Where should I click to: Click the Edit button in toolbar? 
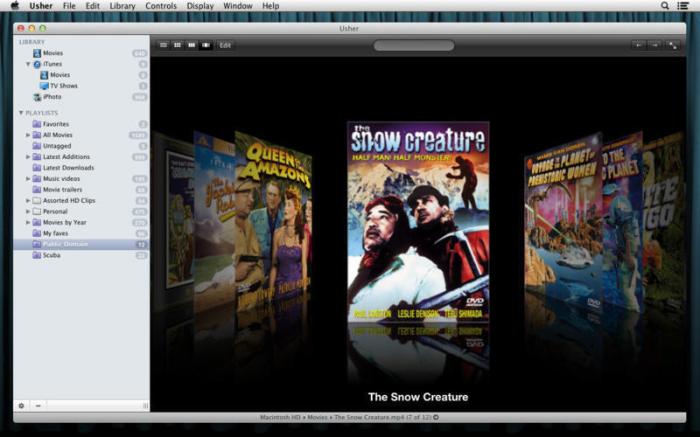[225, 45]
